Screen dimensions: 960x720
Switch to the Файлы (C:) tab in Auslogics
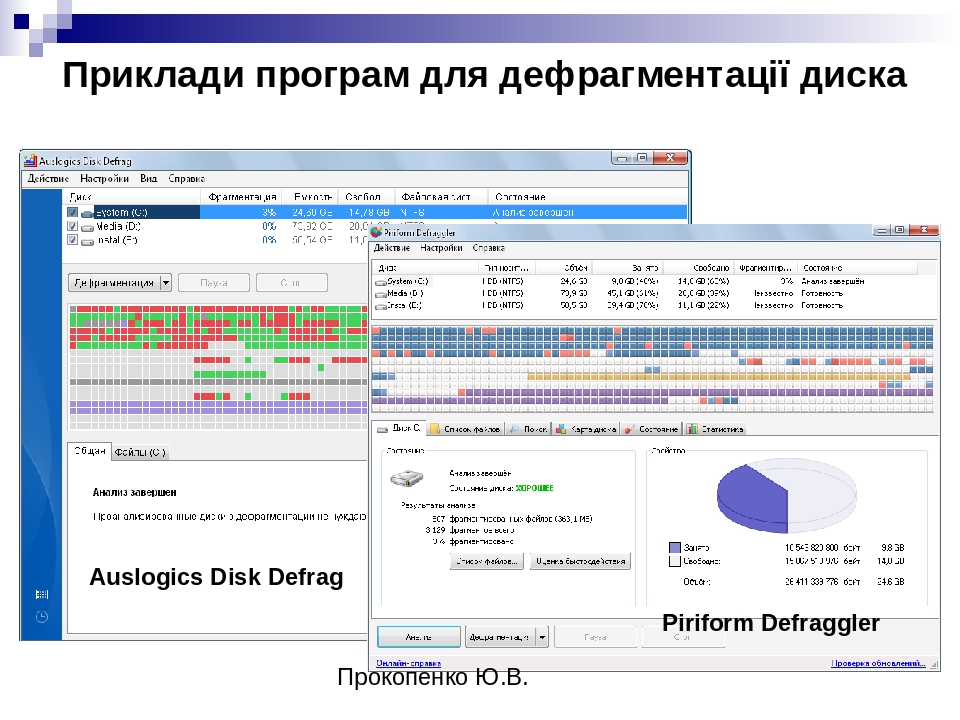tap(140, 452)
